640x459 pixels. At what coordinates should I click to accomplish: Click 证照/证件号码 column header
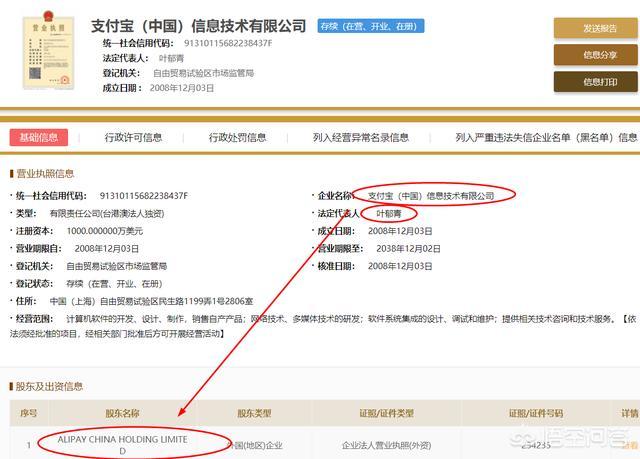click(x=536, y=413)
